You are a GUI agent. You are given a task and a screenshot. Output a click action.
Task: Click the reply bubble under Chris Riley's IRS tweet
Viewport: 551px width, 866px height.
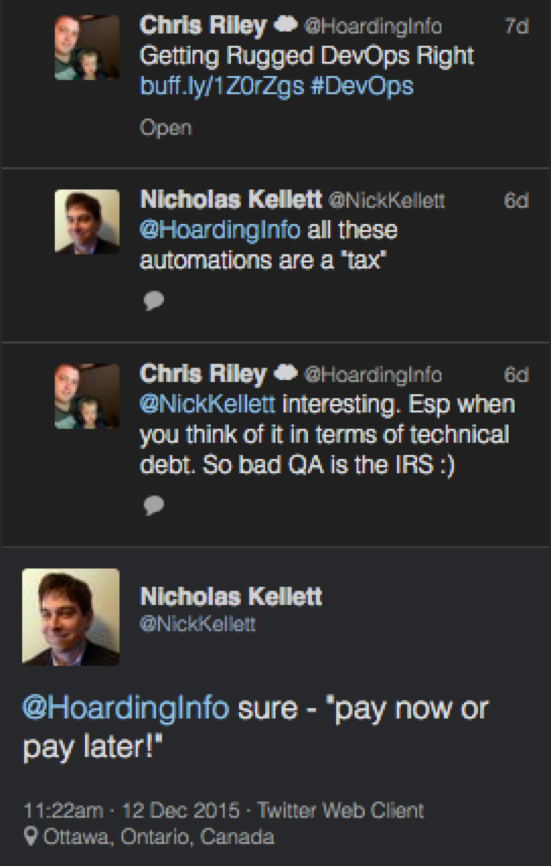tap(153, 505)
